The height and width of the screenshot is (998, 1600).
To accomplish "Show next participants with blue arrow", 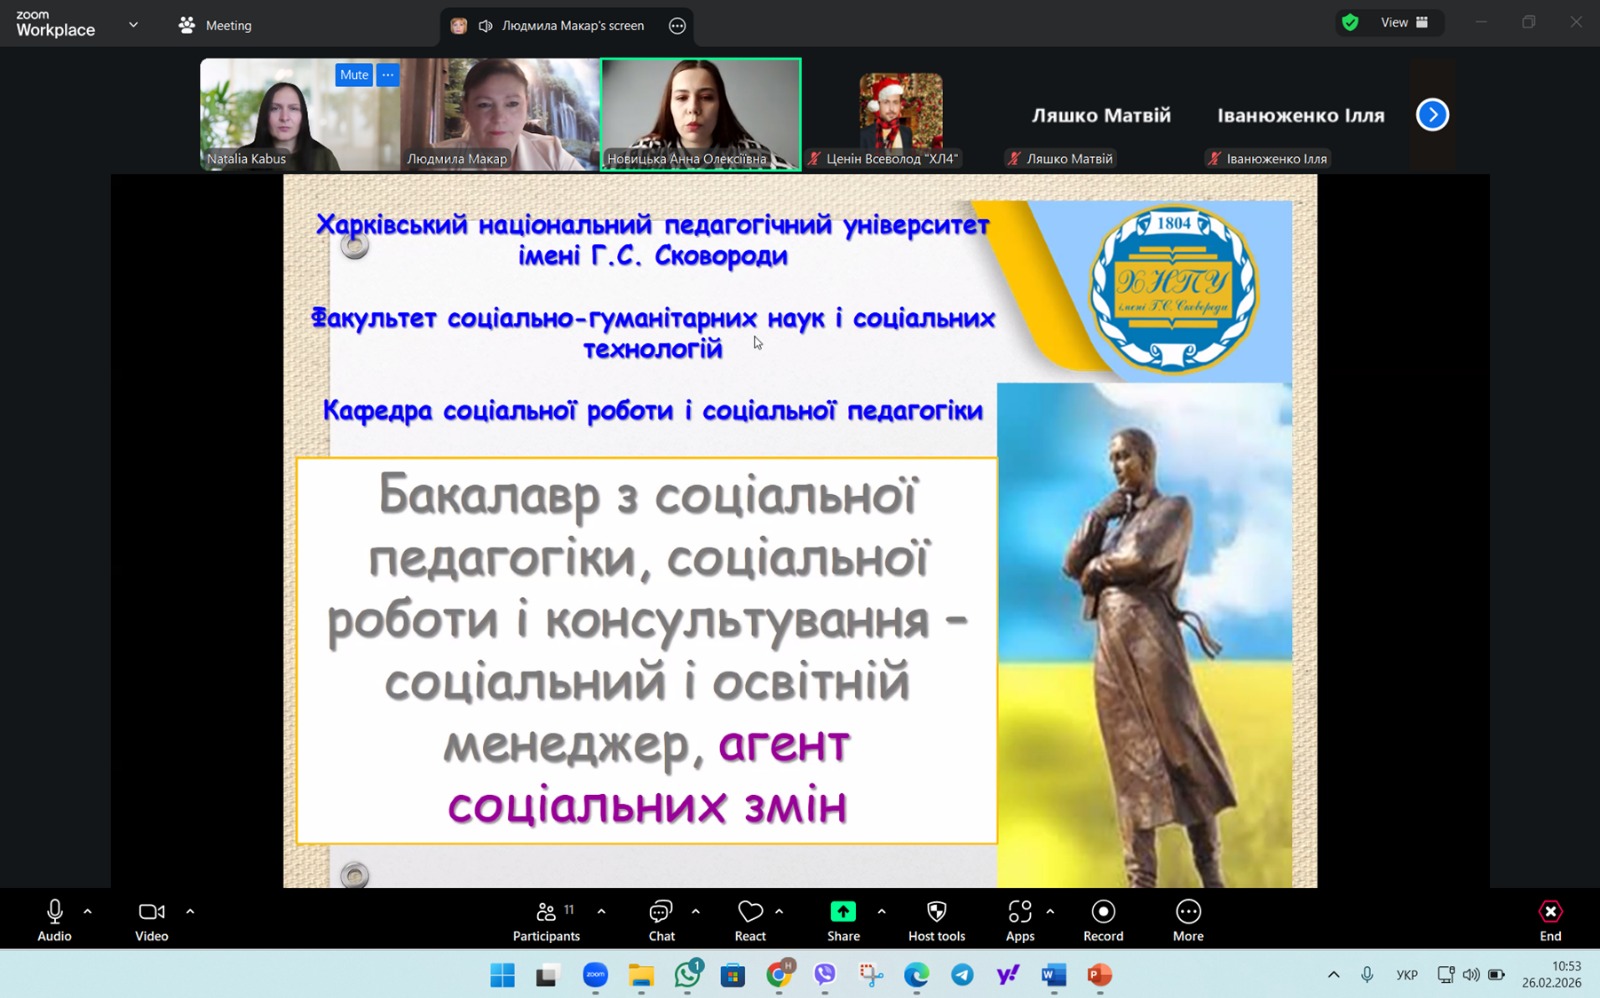I will pyautogui.click(x=1432, y=115).
